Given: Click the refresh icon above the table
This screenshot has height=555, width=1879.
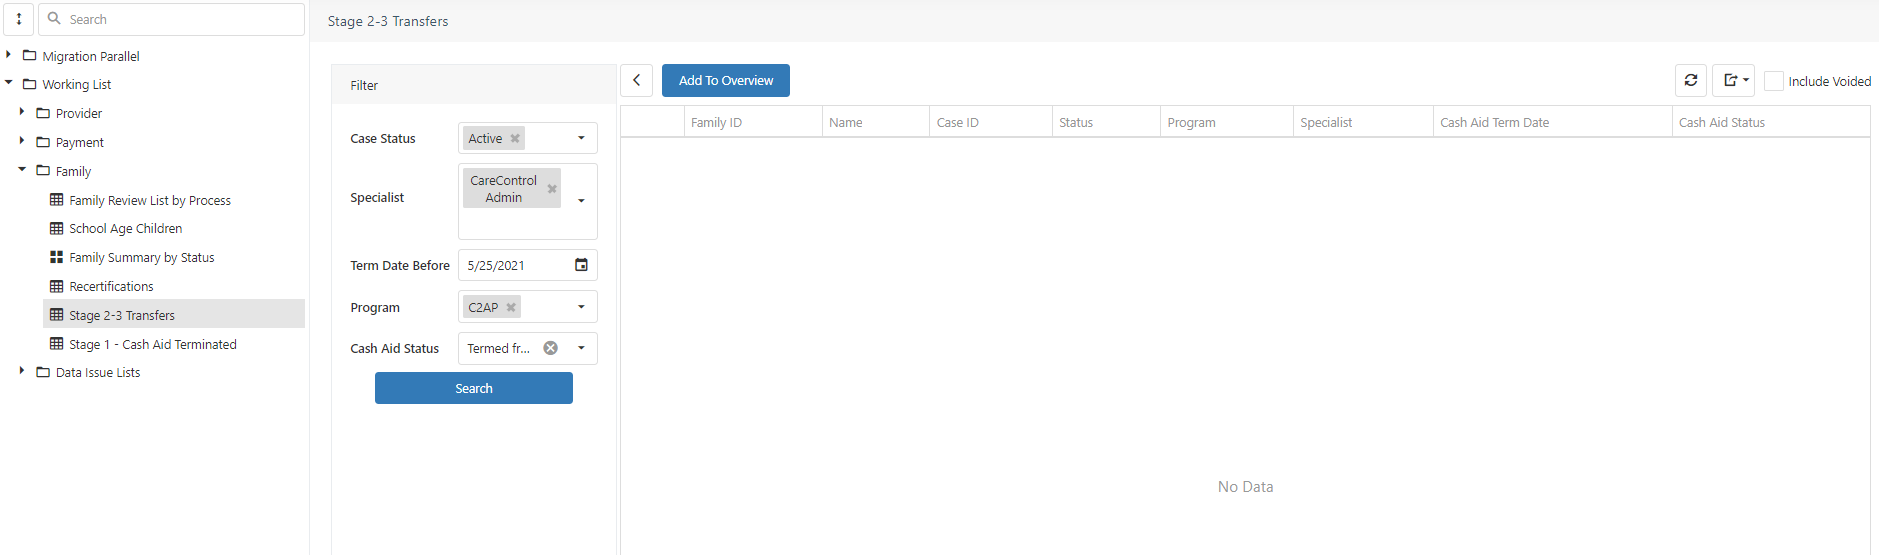Looking at the screenshot, I should (1690, 80).
